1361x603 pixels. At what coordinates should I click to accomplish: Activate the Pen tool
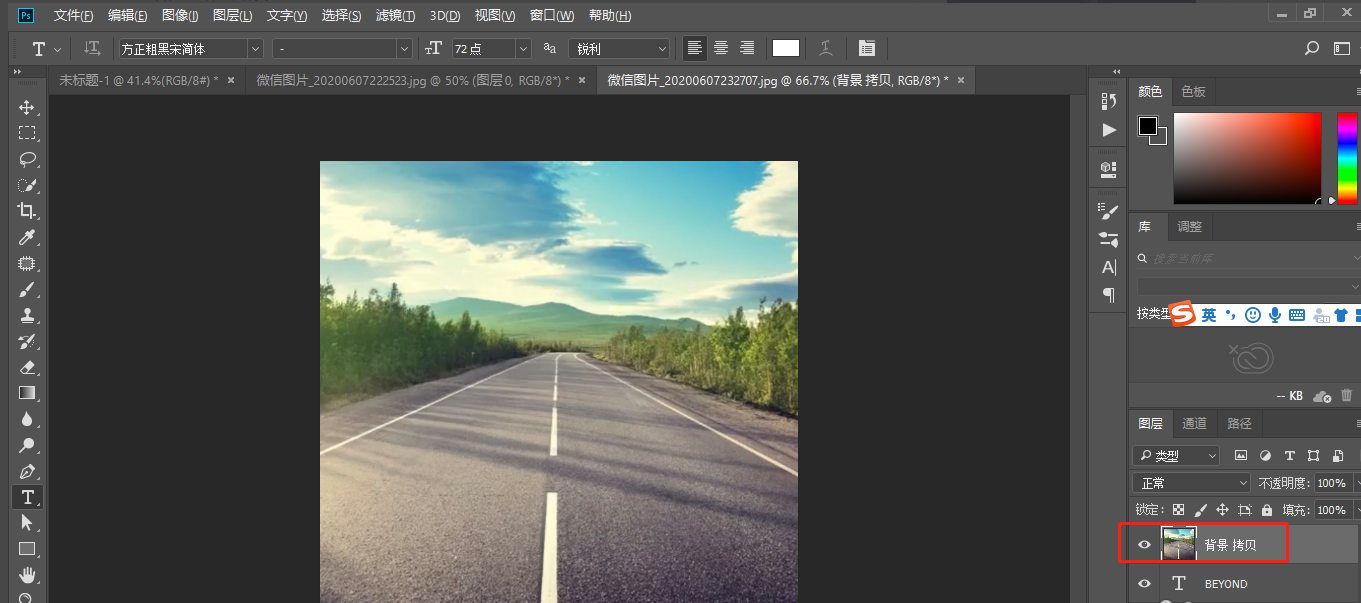click(x=27, y=471)
